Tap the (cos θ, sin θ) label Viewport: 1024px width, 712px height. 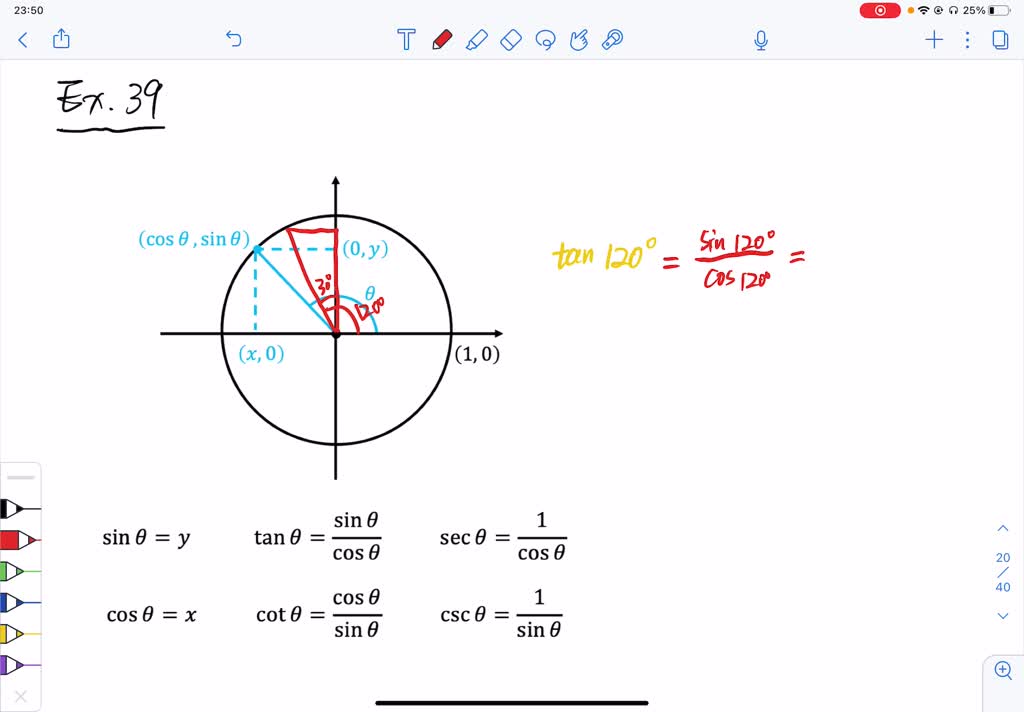194,239
